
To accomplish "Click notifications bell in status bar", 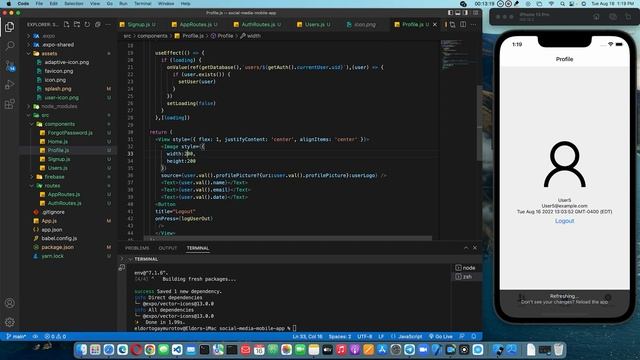I will tap(474, 337).
